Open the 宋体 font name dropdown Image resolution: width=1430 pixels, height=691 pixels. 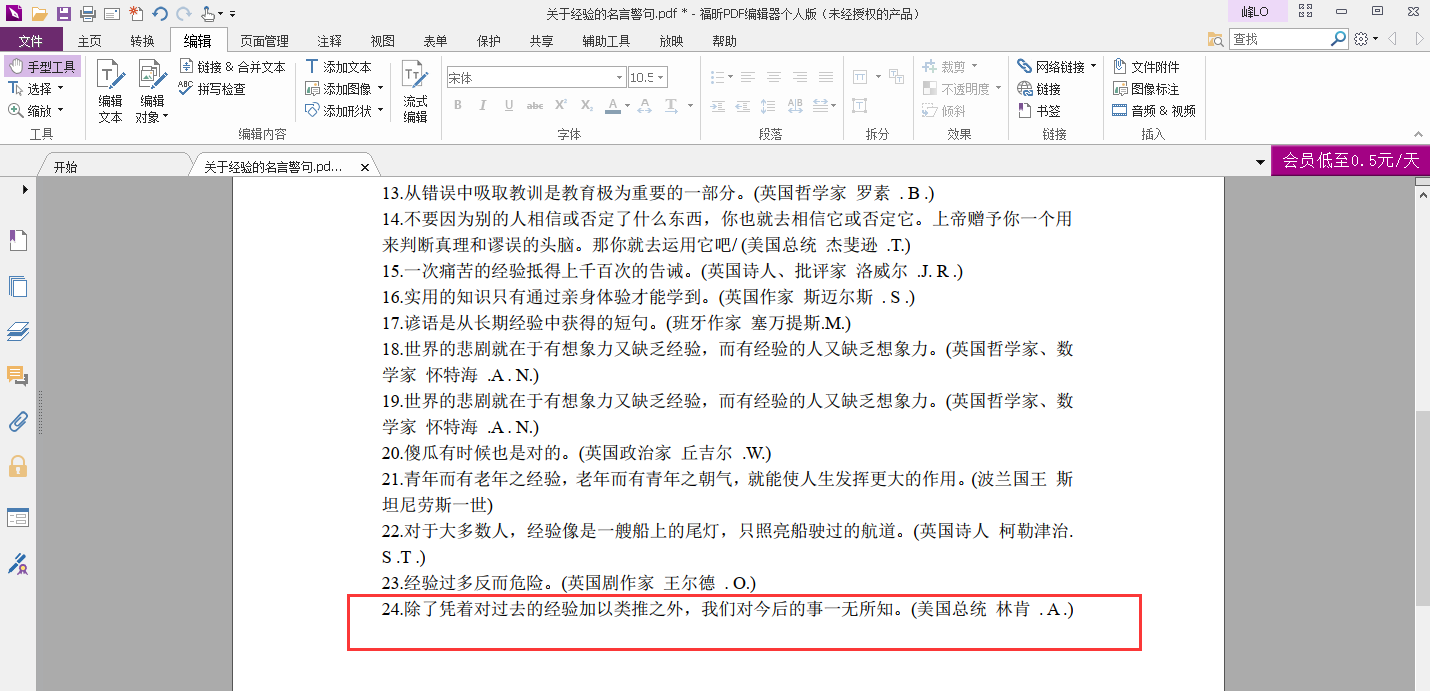pos(619,78)
